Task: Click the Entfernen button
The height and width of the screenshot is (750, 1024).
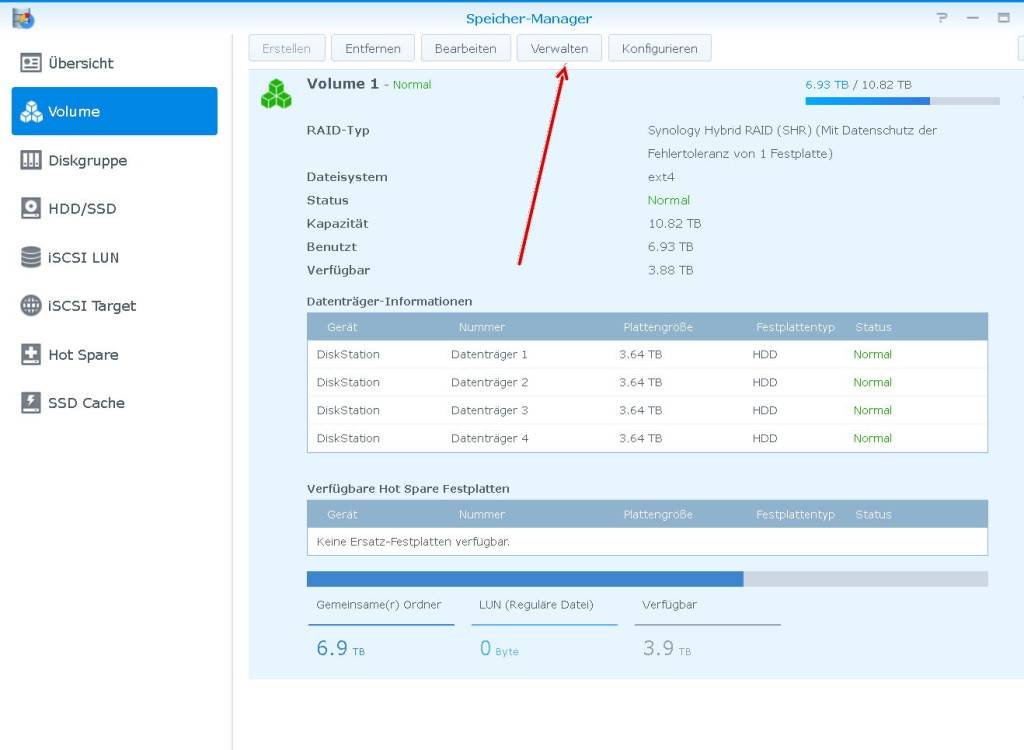Action: (x=373, y=48)
